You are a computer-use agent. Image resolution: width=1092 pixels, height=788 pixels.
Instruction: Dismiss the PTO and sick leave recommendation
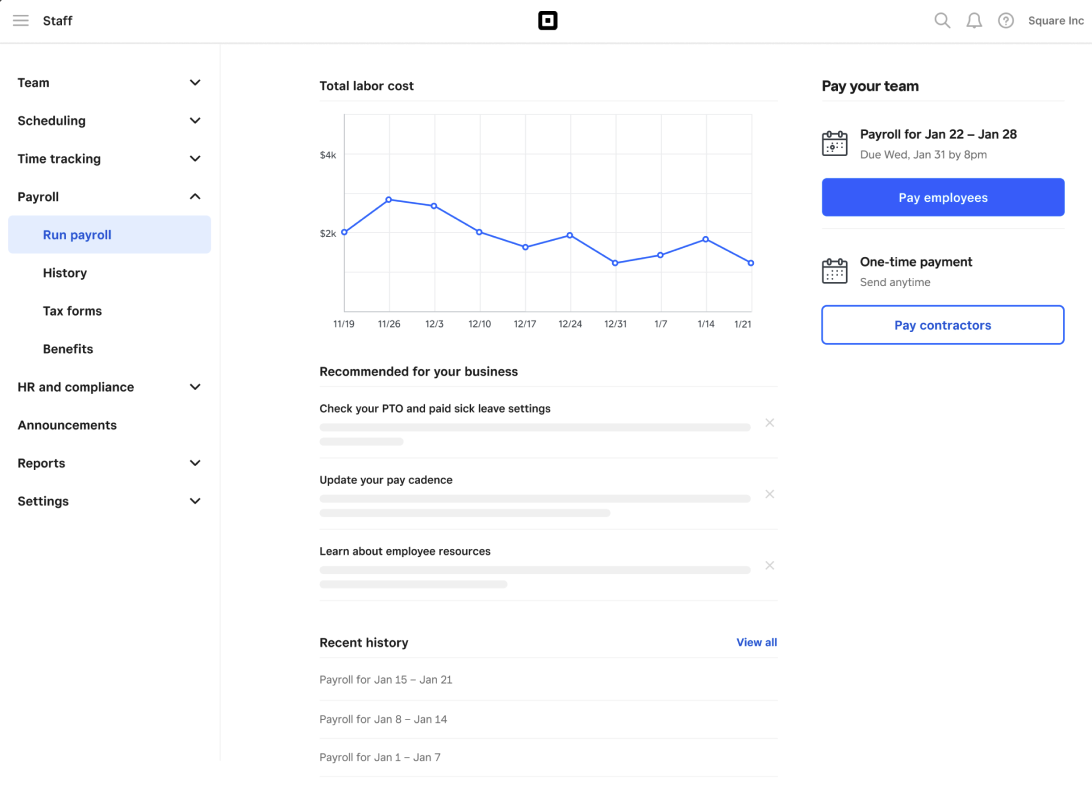click(x=769, y=422)
